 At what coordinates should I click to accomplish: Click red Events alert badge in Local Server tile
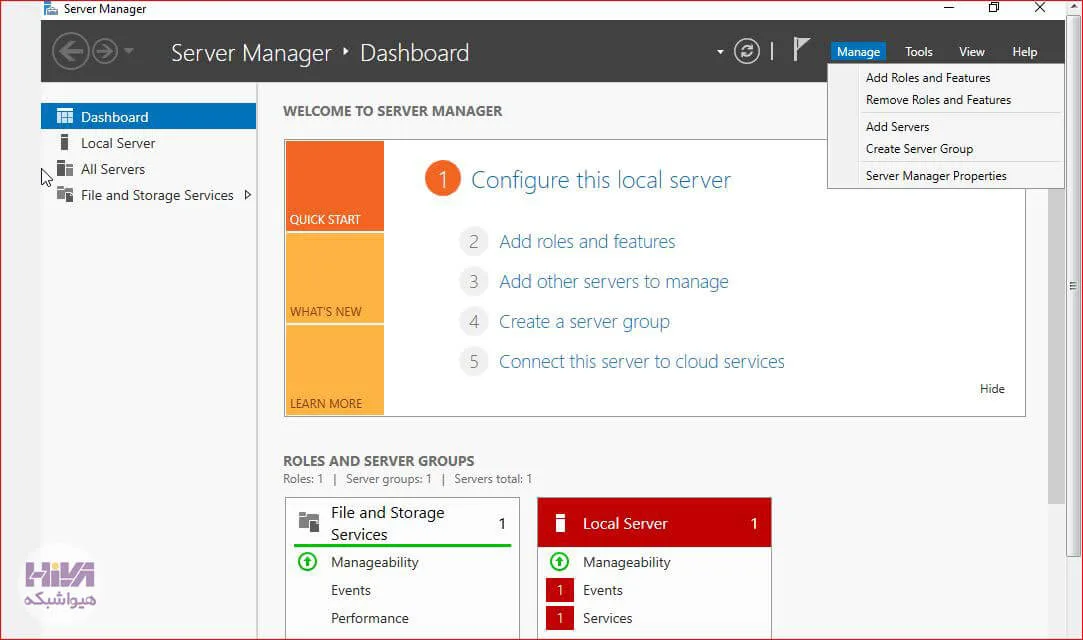(x=559, y=590)
